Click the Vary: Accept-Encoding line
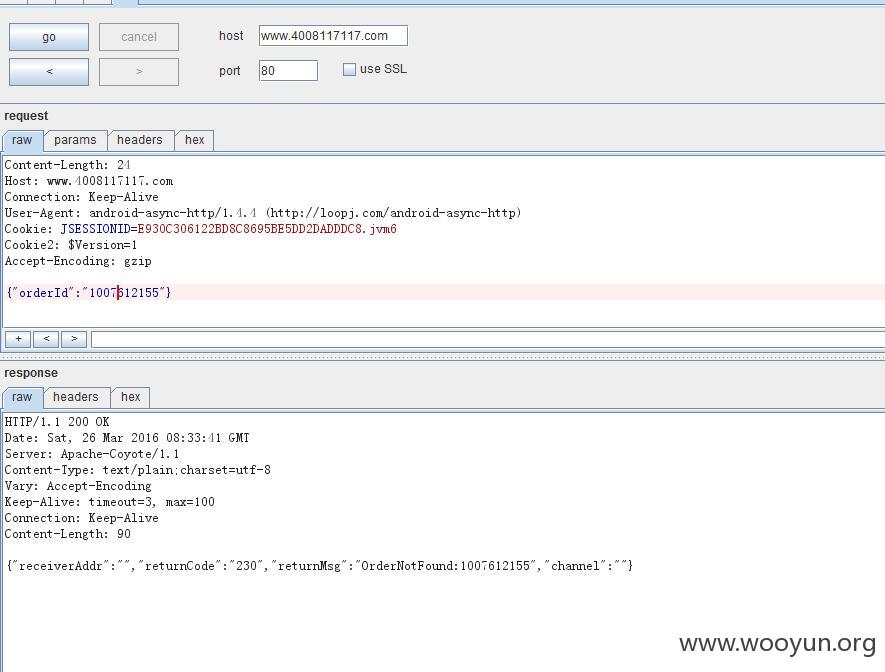 tap(78, 486)
